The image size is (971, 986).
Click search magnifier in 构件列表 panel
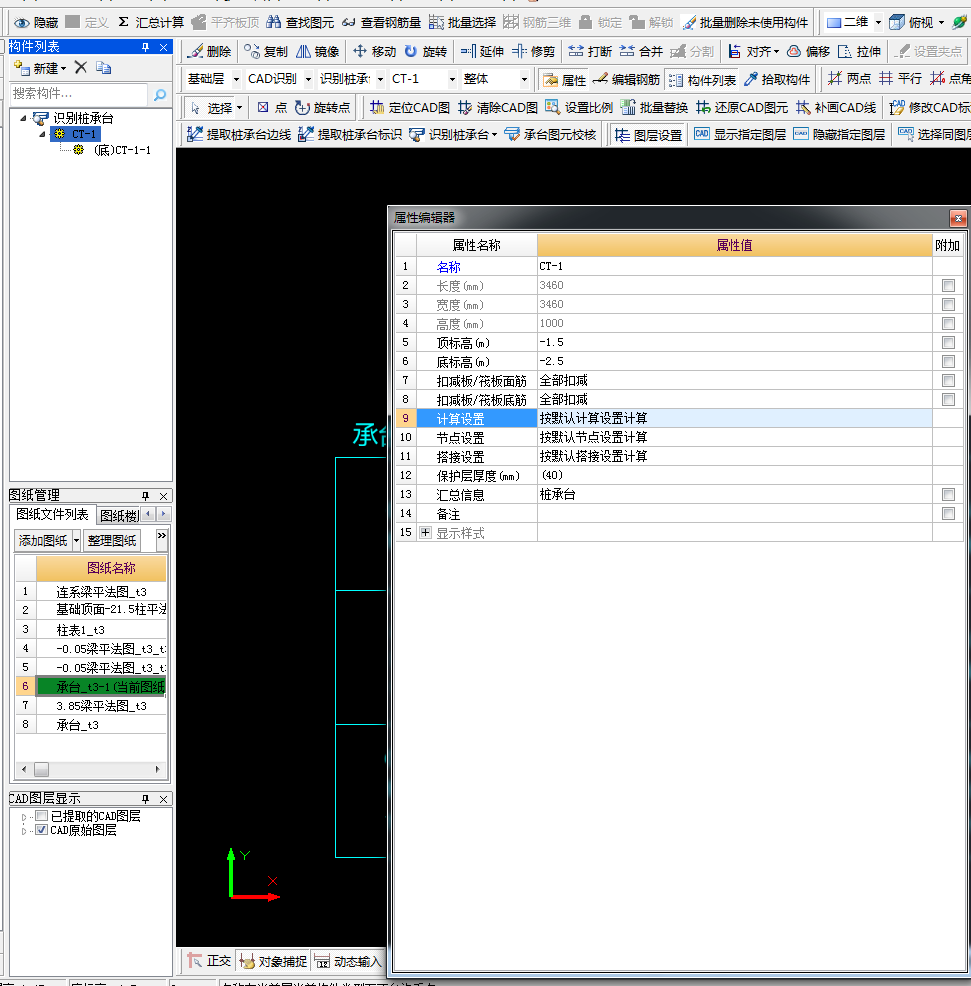point(160,94)
